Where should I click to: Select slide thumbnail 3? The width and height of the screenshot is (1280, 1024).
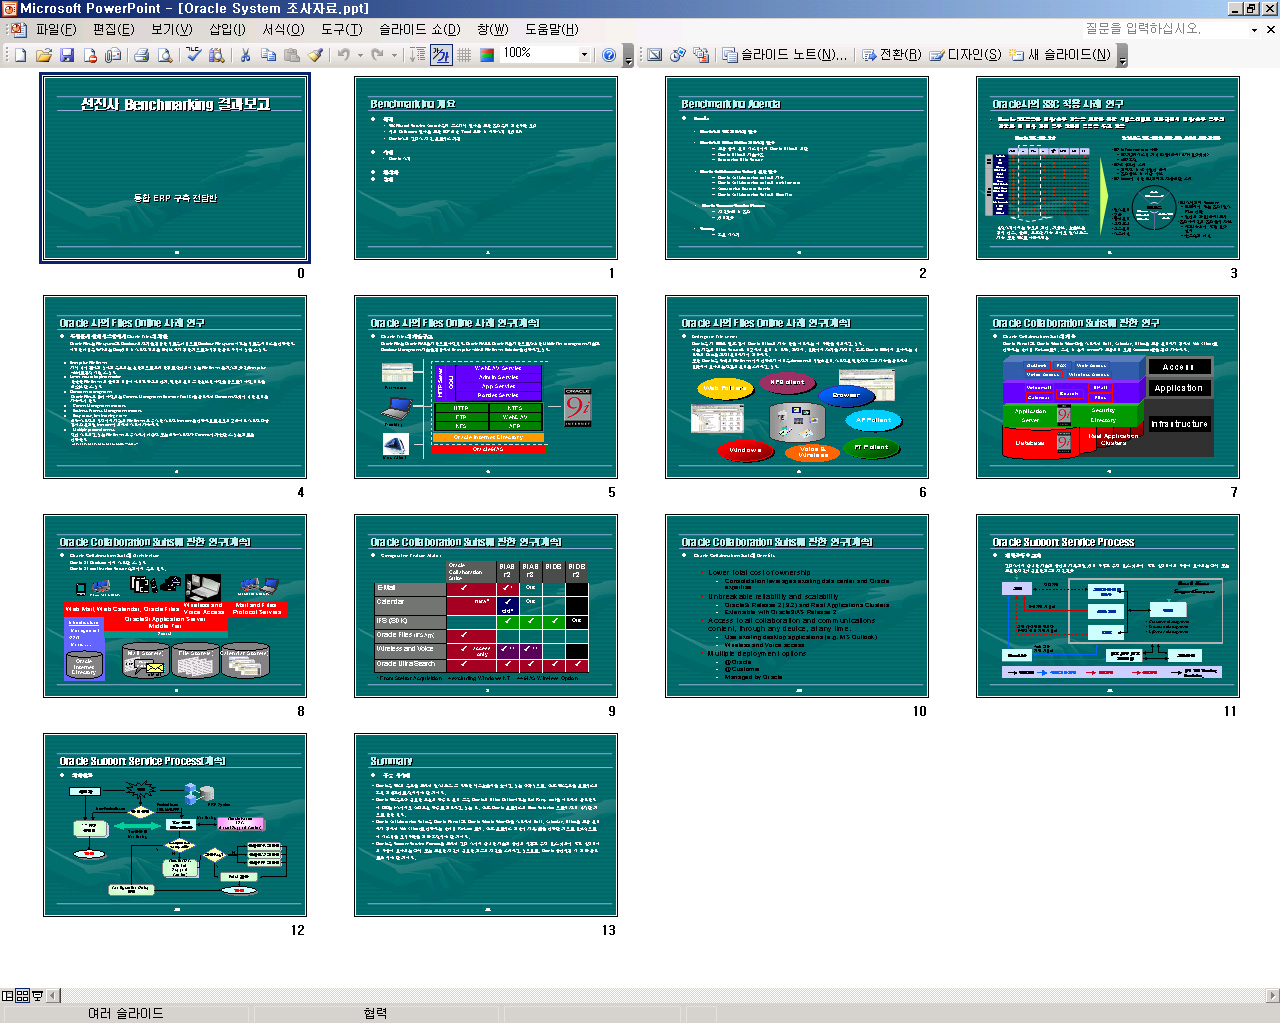[1108, 168]
